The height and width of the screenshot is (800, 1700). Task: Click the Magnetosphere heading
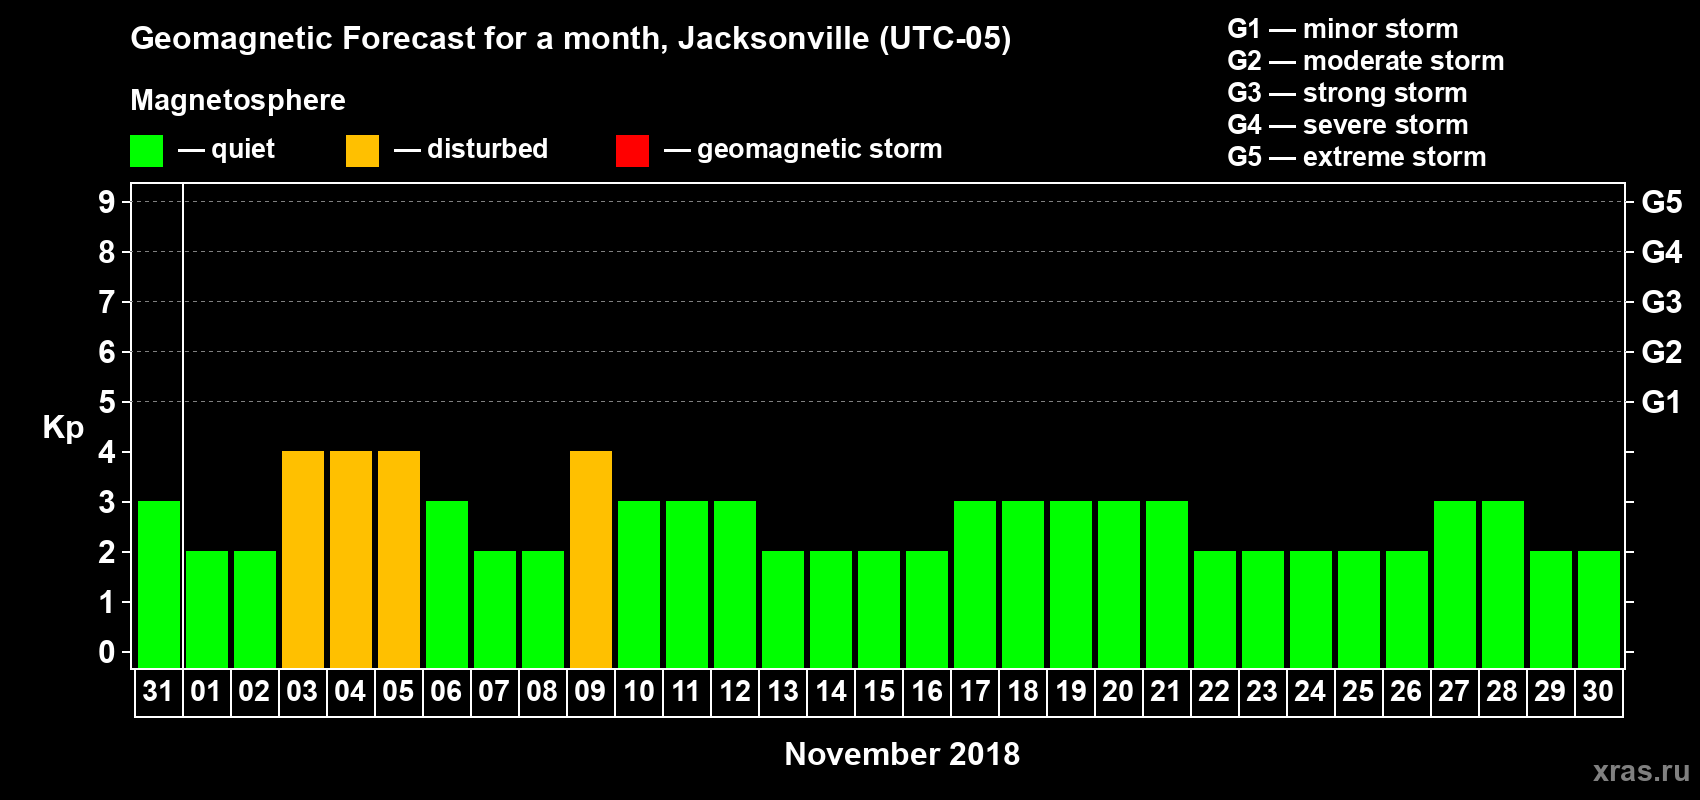238,100
